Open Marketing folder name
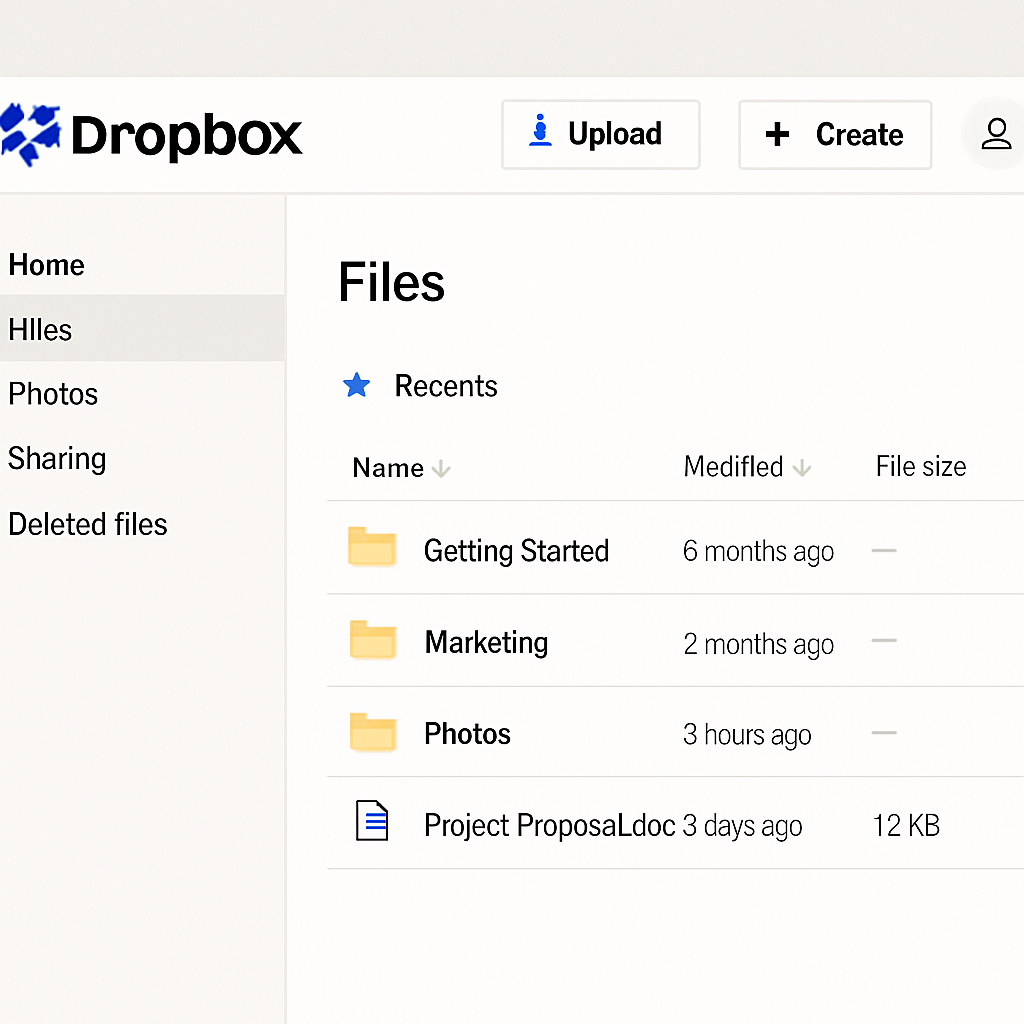 [x=487, y=643]
